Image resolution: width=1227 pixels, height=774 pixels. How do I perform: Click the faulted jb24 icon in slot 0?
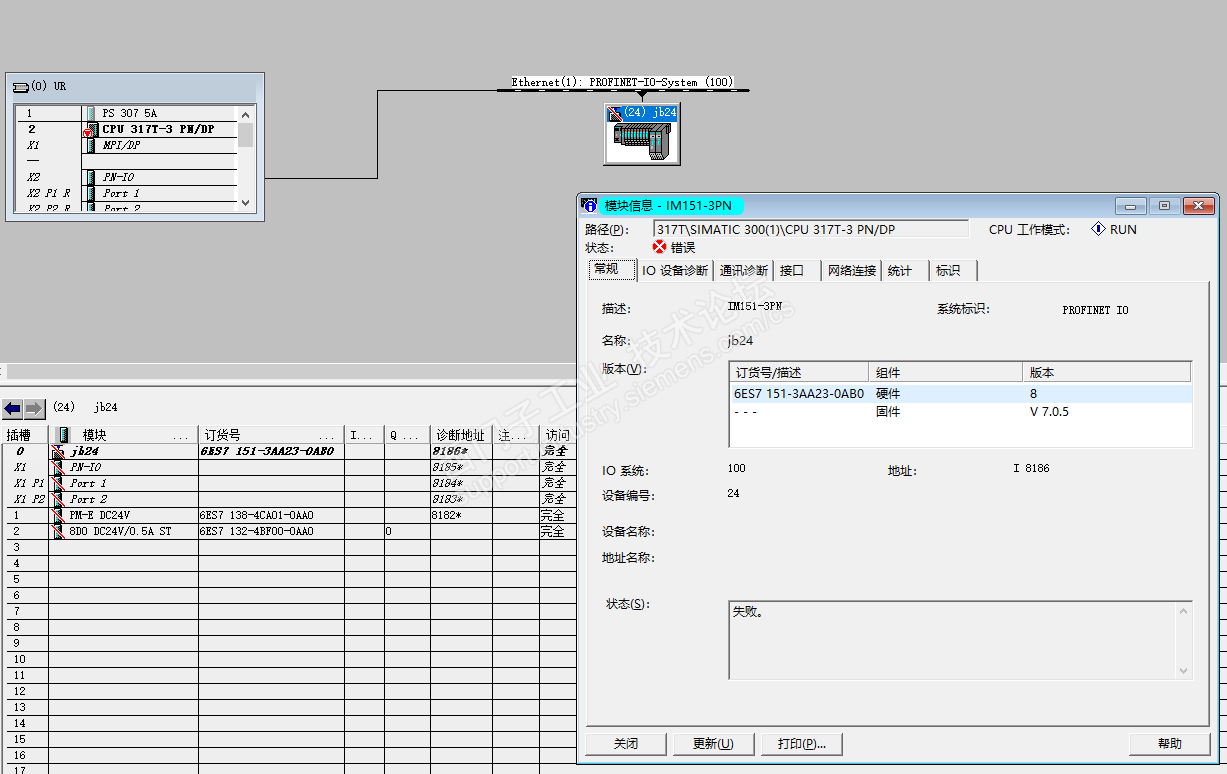pyautogui.click(x=58, y=451)
